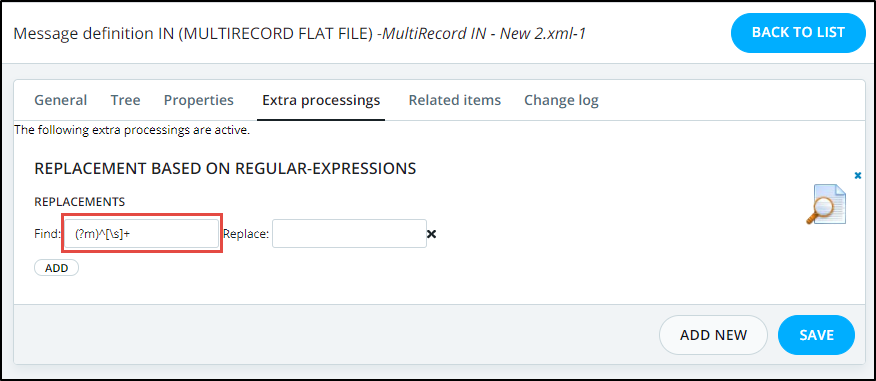The image size is (876, 381).
Task: Click into the empty Replace field
Action: pos(349,234)
